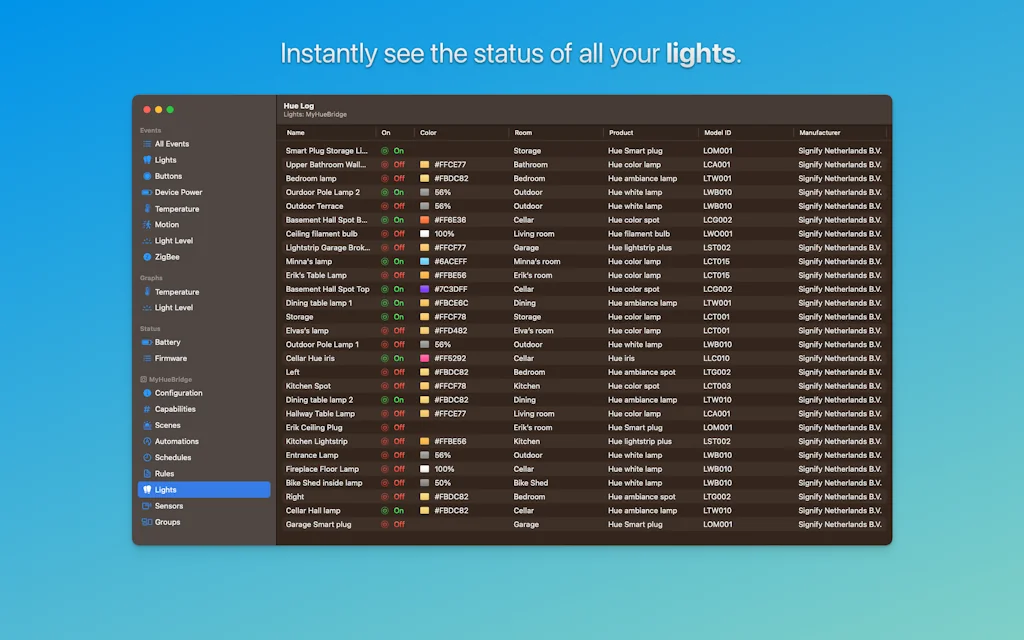This screenshot has height=640, width=1024.
Task: Collapse the Graphs section header
Action: [150, 276]
